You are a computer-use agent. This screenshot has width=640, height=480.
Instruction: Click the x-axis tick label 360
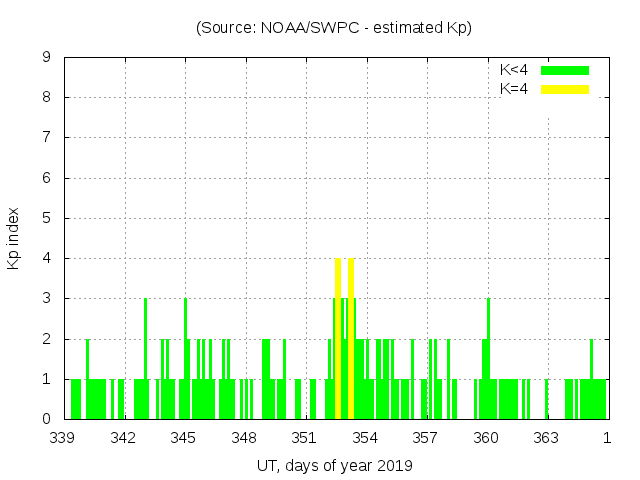(486, 438)
